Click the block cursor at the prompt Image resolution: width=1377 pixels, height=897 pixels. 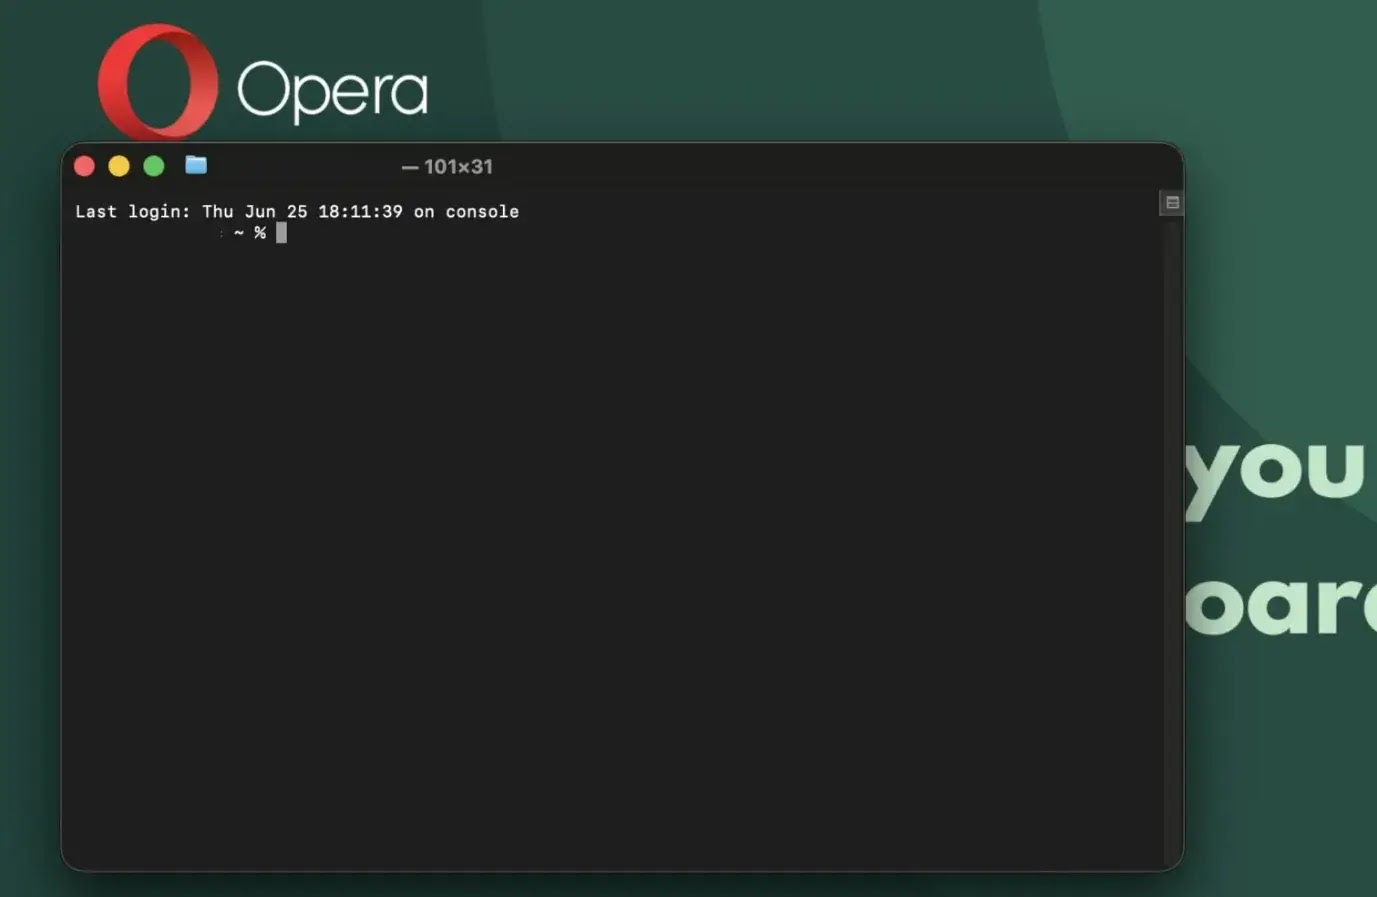(x=281, y=233)
